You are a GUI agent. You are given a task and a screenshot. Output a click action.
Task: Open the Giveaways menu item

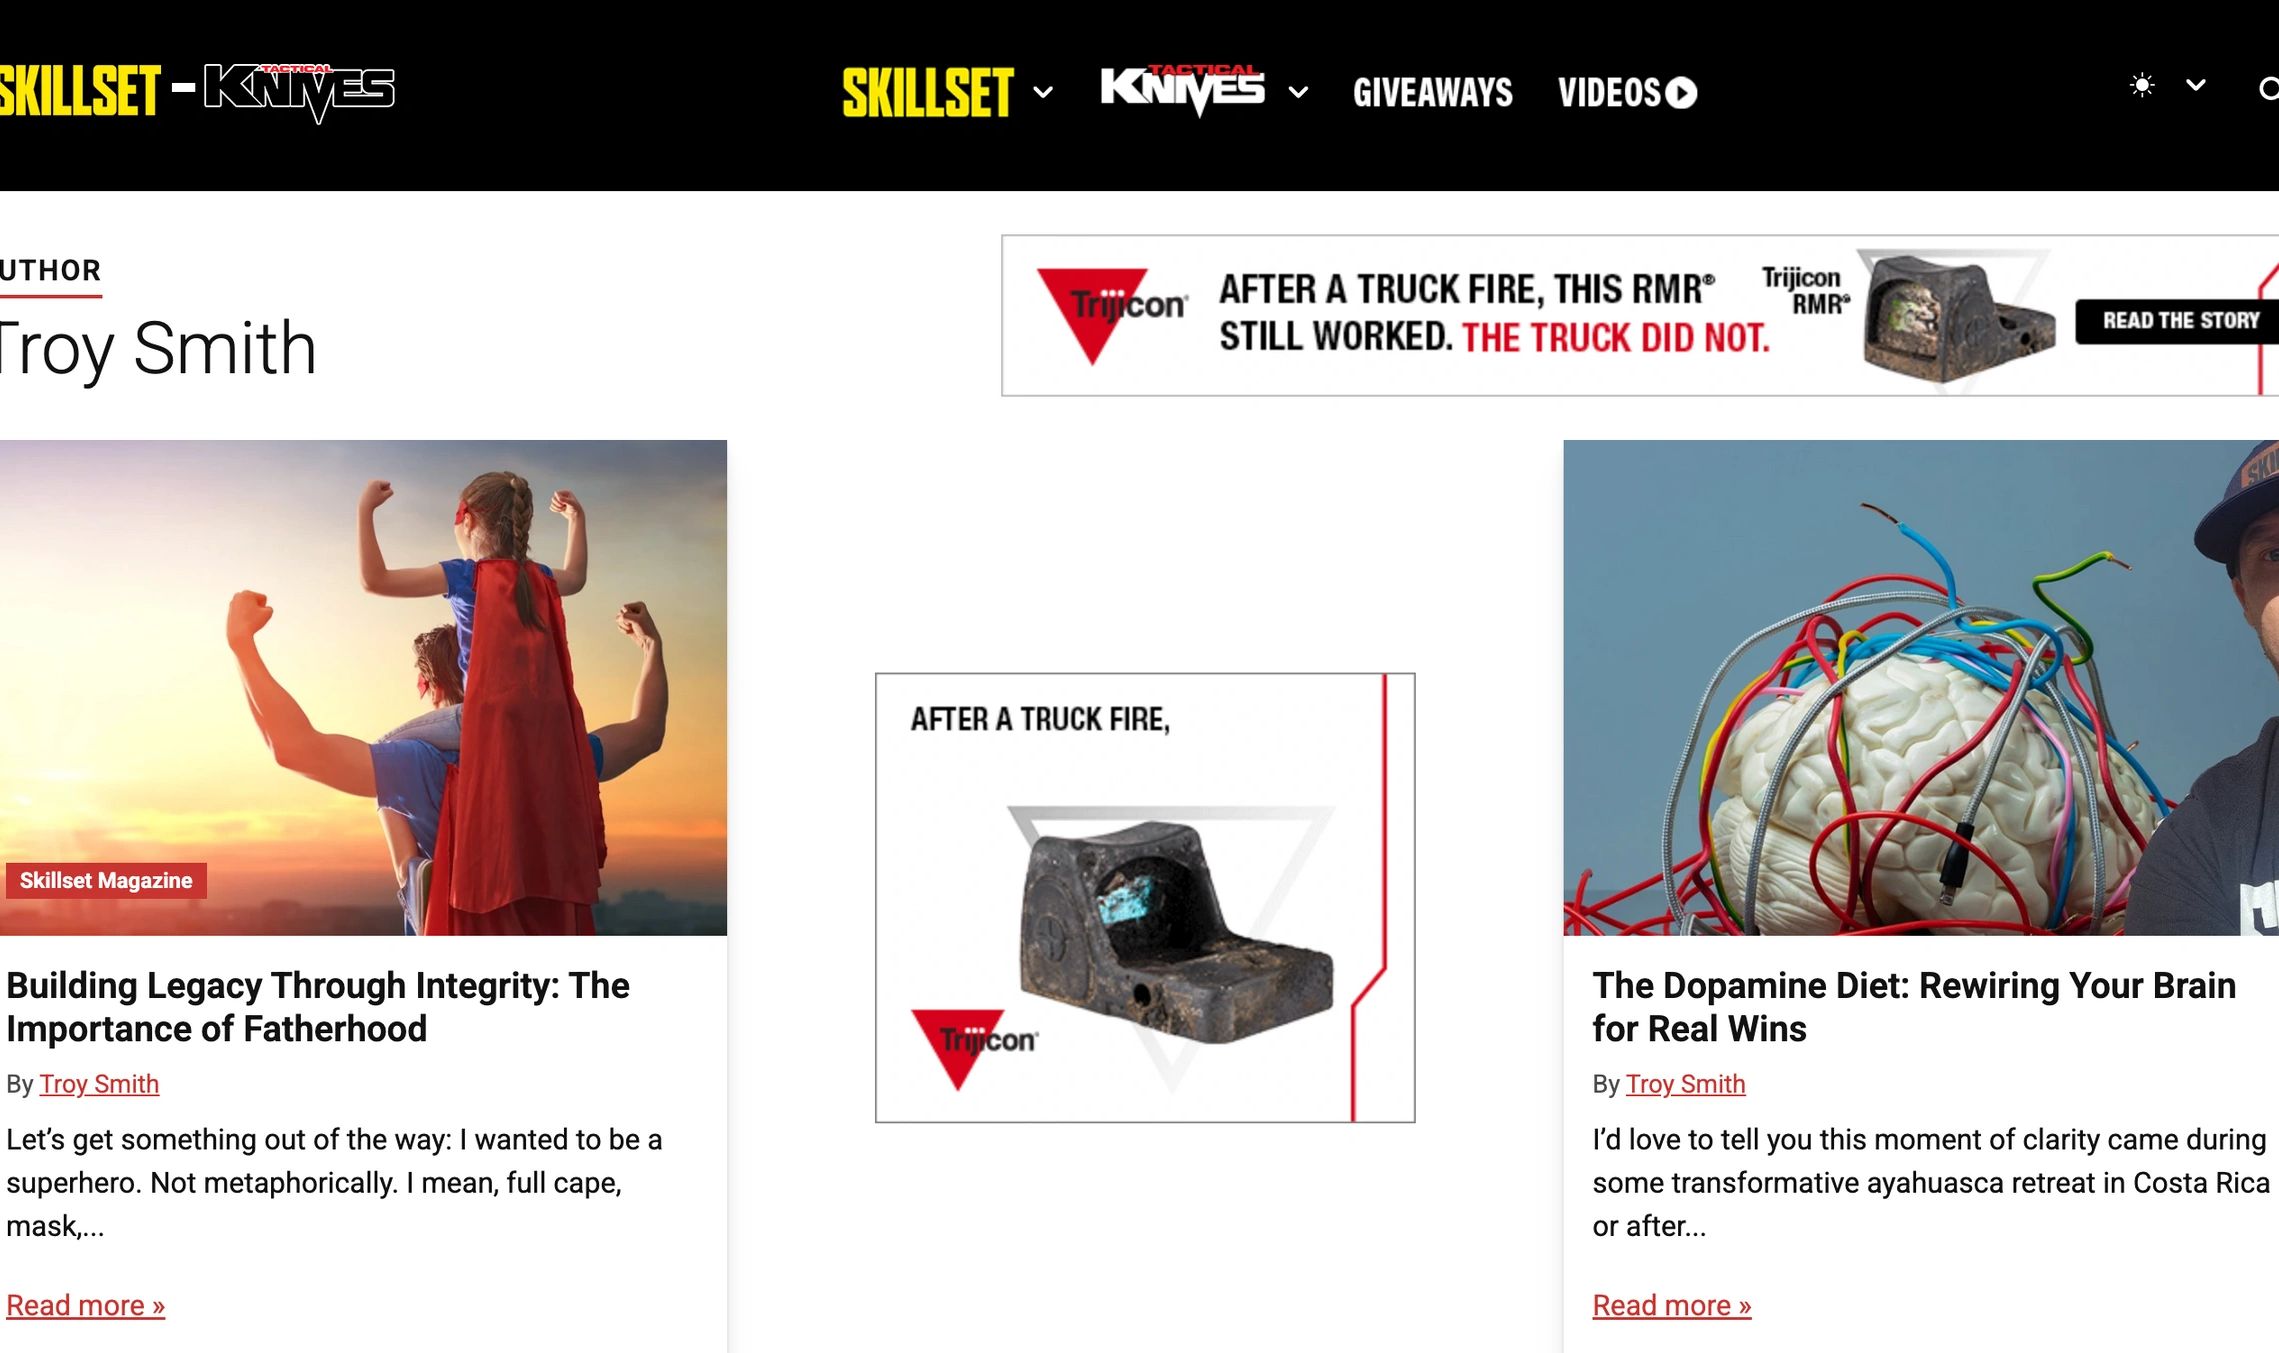point(1432,93)
